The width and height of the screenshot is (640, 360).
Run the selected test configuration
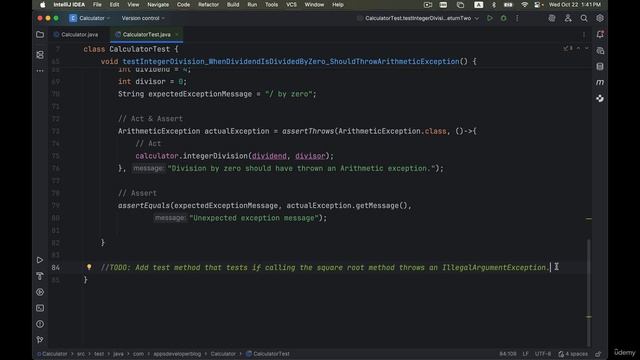(490, 18)
